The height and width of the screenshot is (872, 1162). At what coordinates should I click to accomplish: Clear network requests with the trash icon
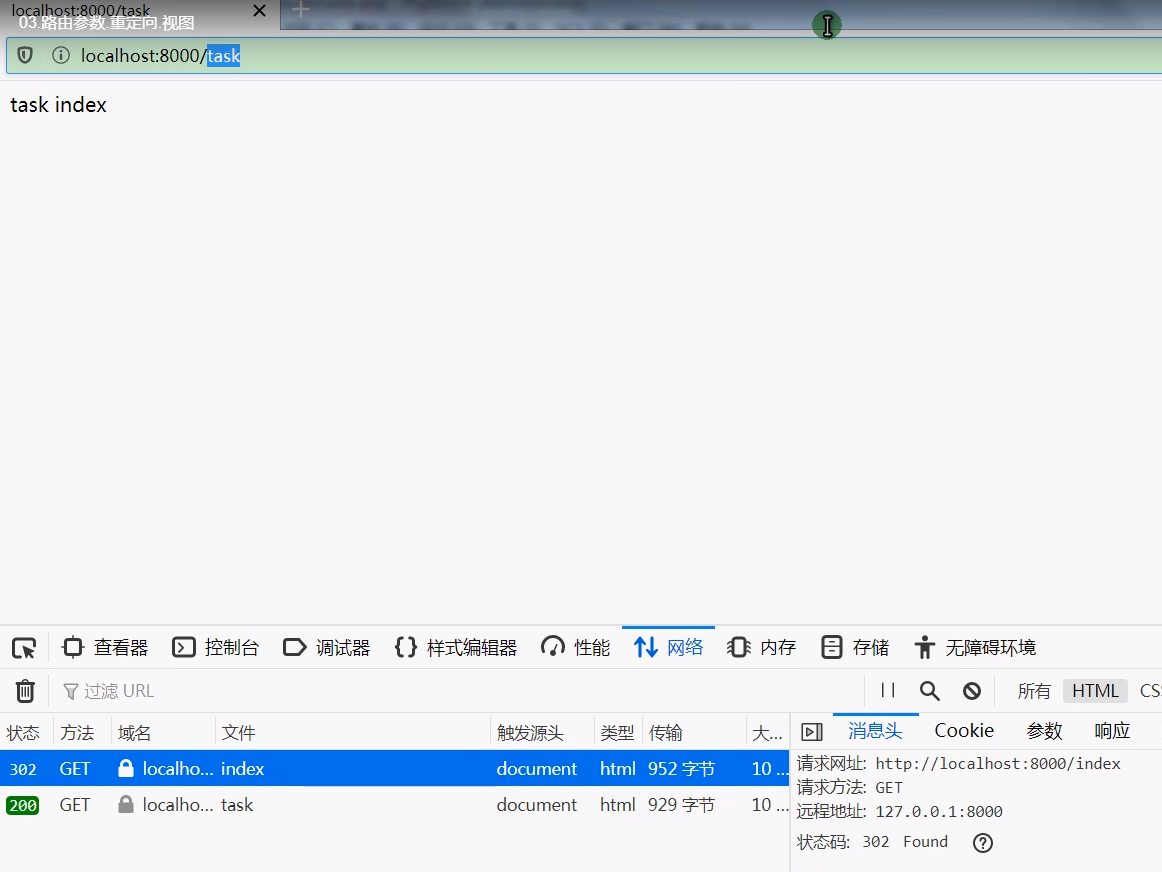point(25,691)
